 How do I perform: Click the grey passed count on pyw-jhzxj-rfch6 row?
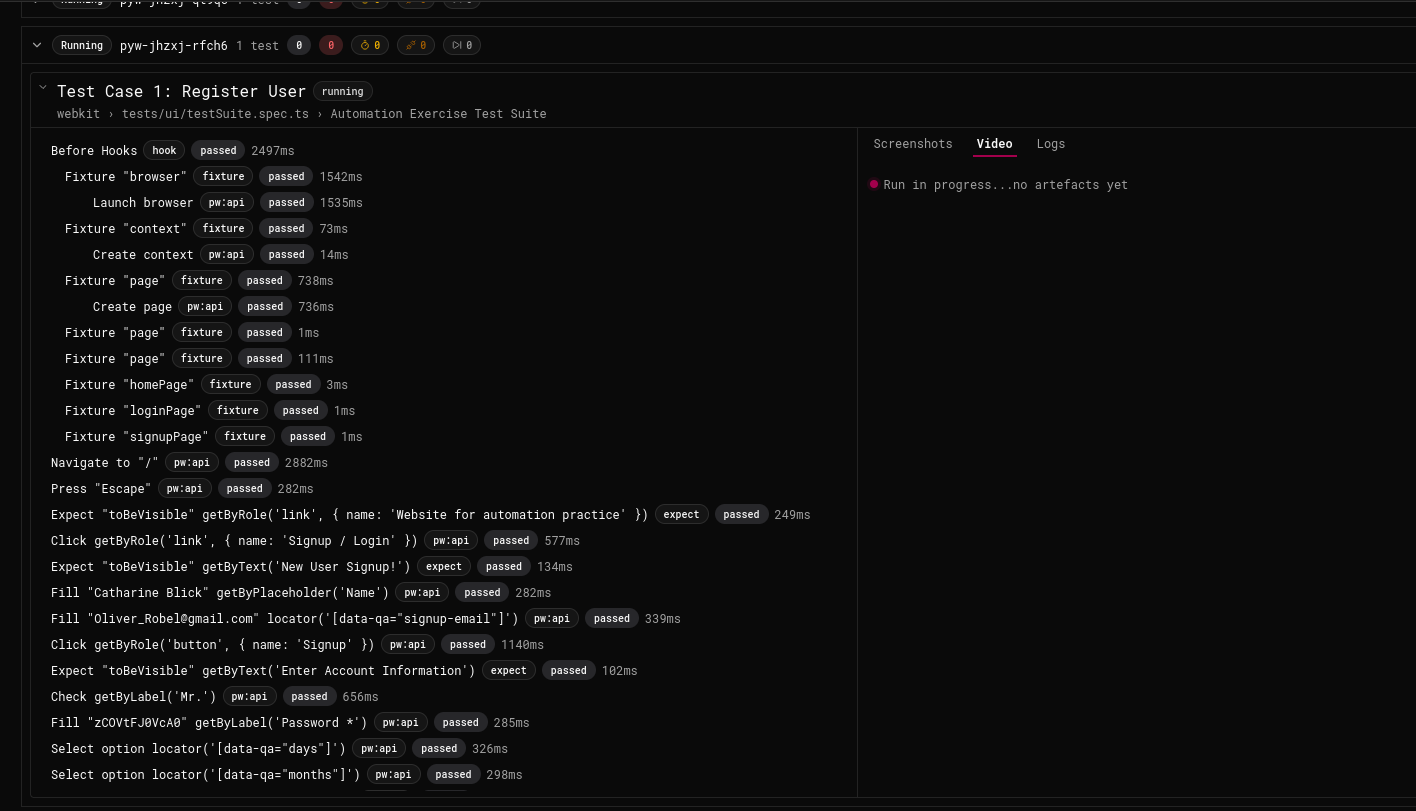(299, 45)
